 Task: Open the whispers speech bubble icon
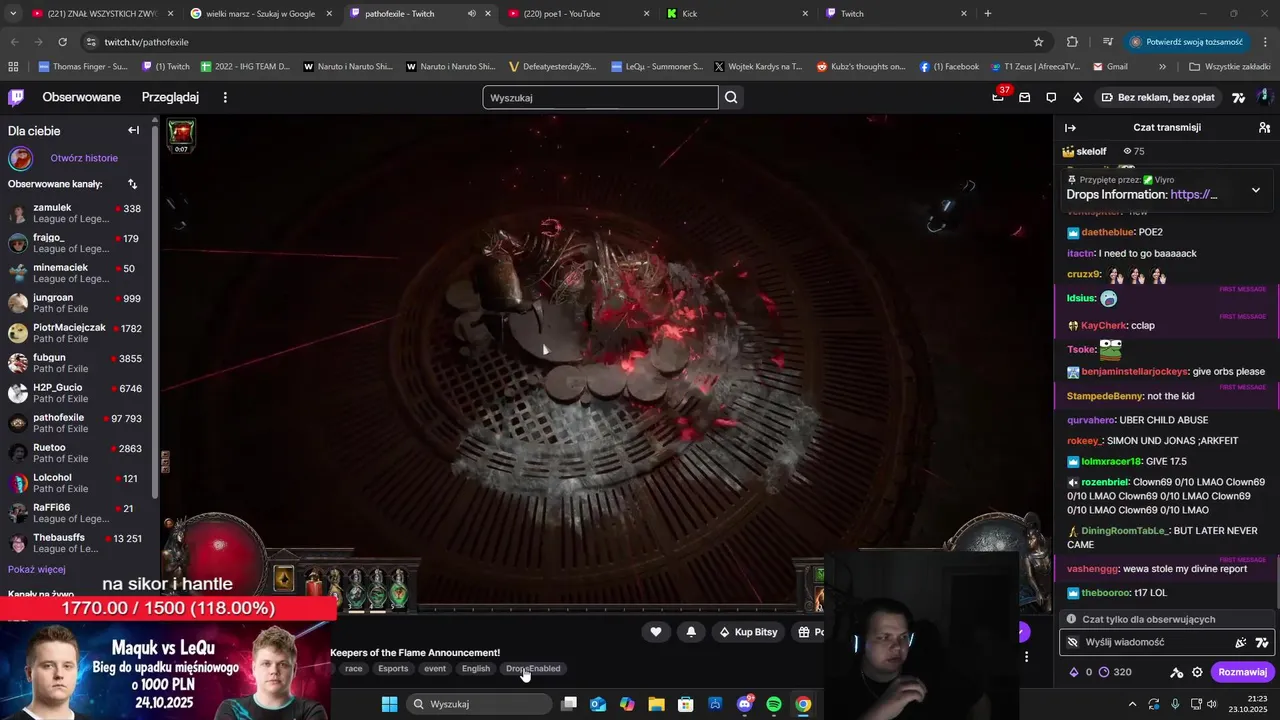tap(1051, 97)
